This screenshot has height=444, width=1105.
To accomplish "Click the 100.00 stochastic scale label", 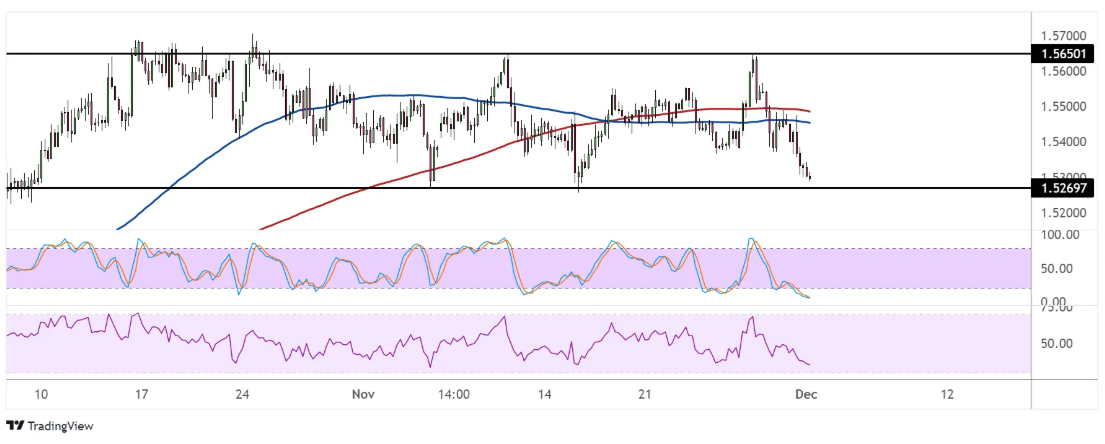I will [x=1060, y=235].
